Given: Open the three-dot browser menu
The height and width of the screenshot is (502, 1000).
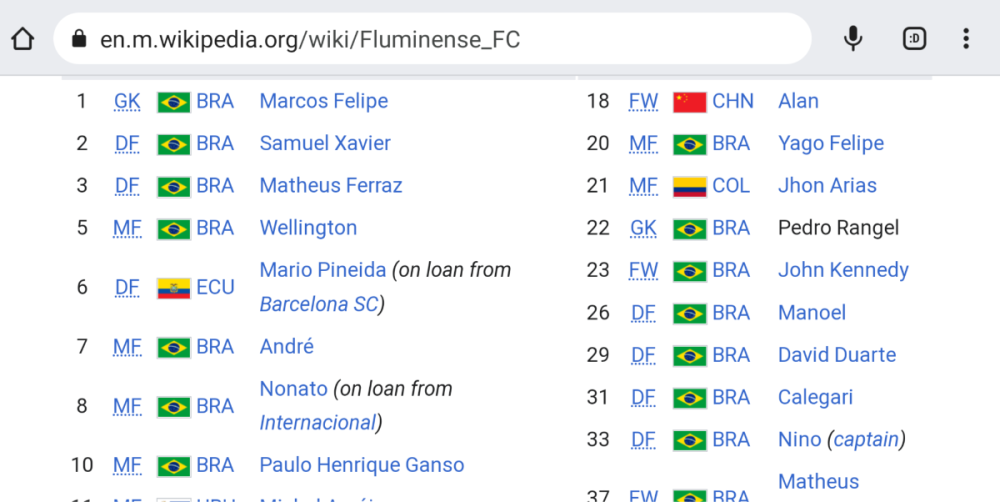Looking at the screenshot, I should pyautogui.click(x=965, y=39).
